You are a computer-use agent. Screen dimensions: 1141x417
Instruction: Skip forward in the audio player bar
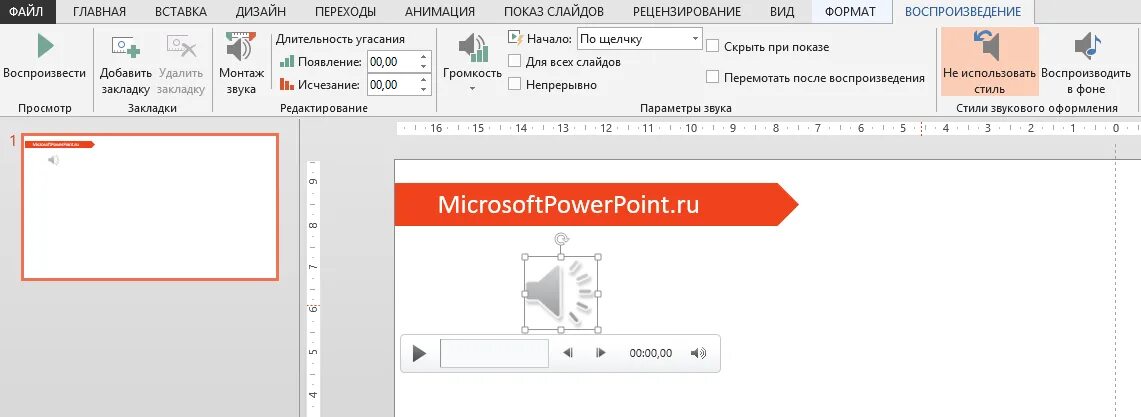[x=600, y=353]
